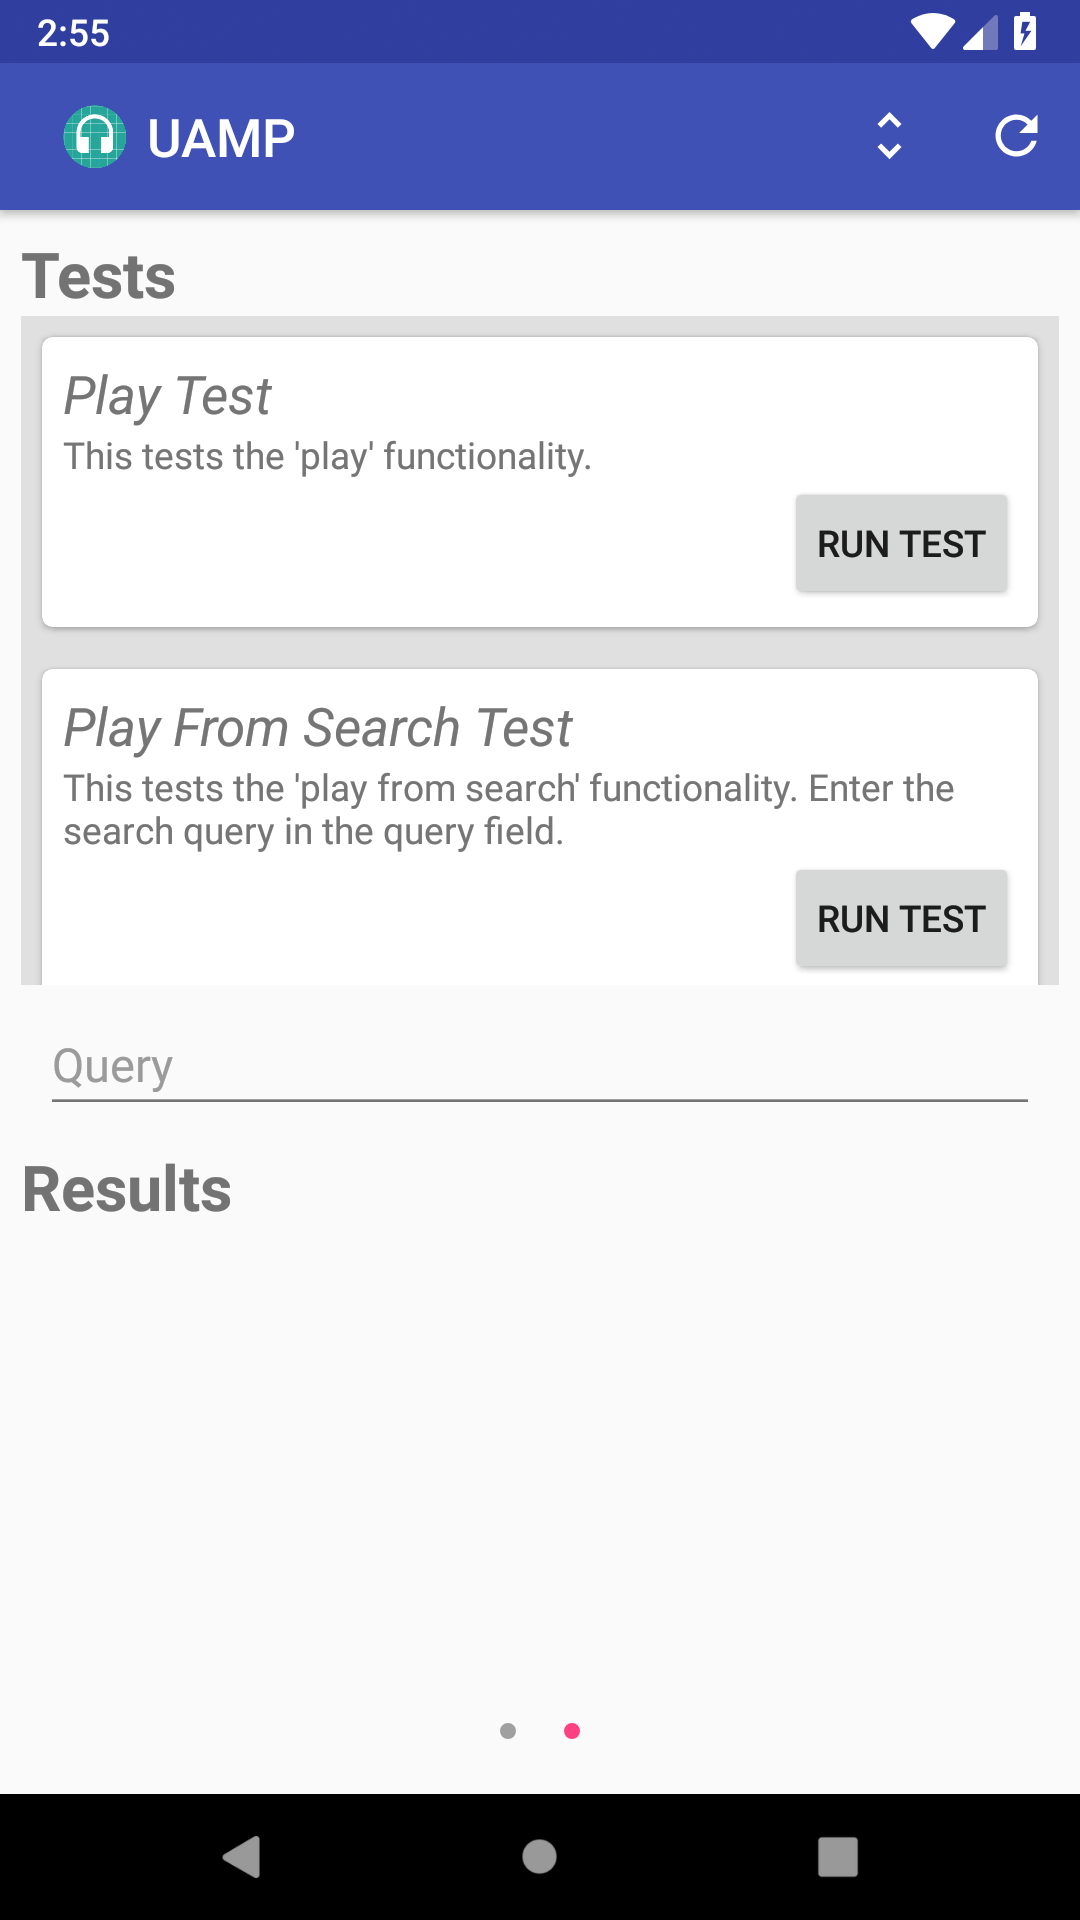Tap the cellular signal icon
This screenshot has width=1080, height=1920.
click(980, 33)
